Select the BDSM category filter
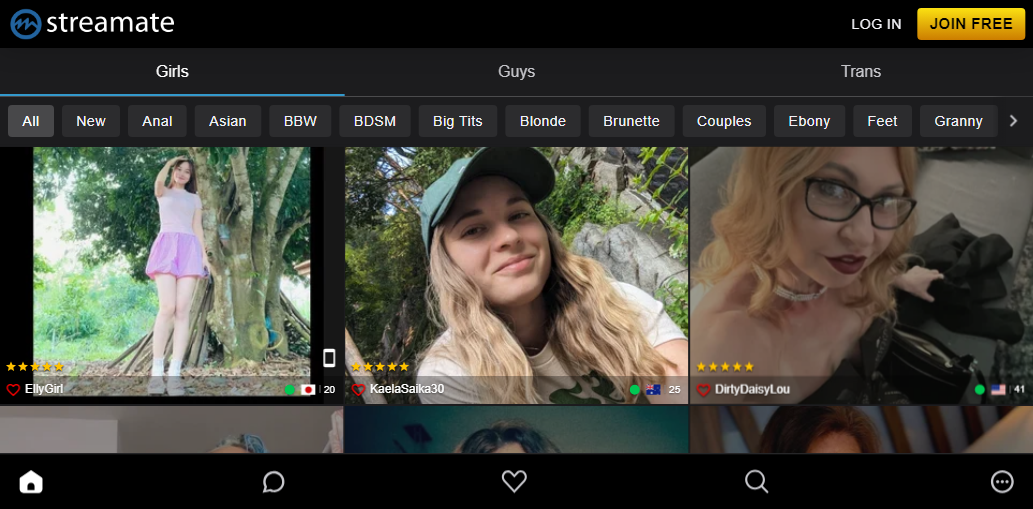The height and width of the screenshot is (509, 1033). pyautogui.click(x=375, y=121)
